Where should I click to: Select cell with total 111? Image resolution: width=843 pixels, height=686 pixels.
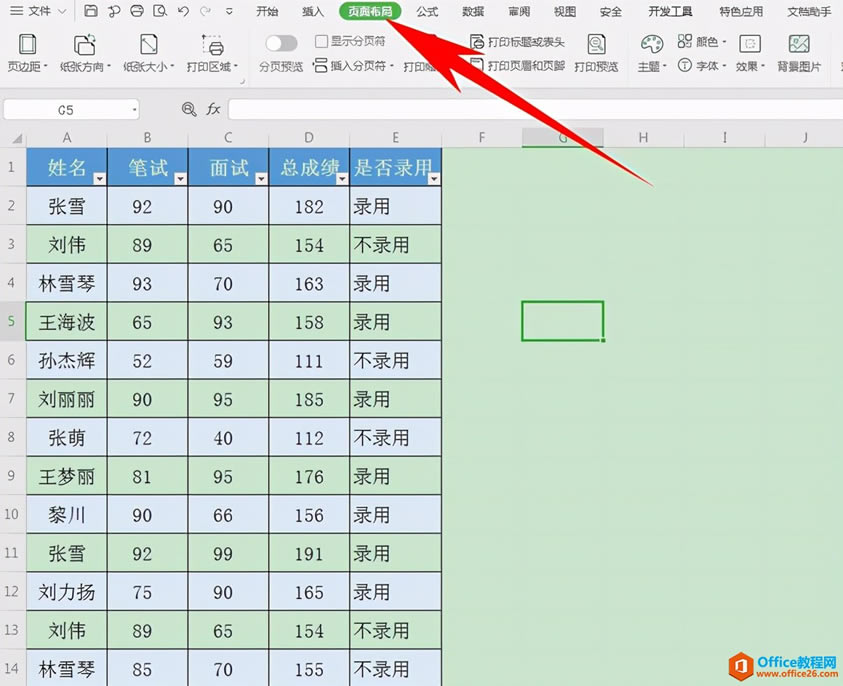(x=309, y=360)
